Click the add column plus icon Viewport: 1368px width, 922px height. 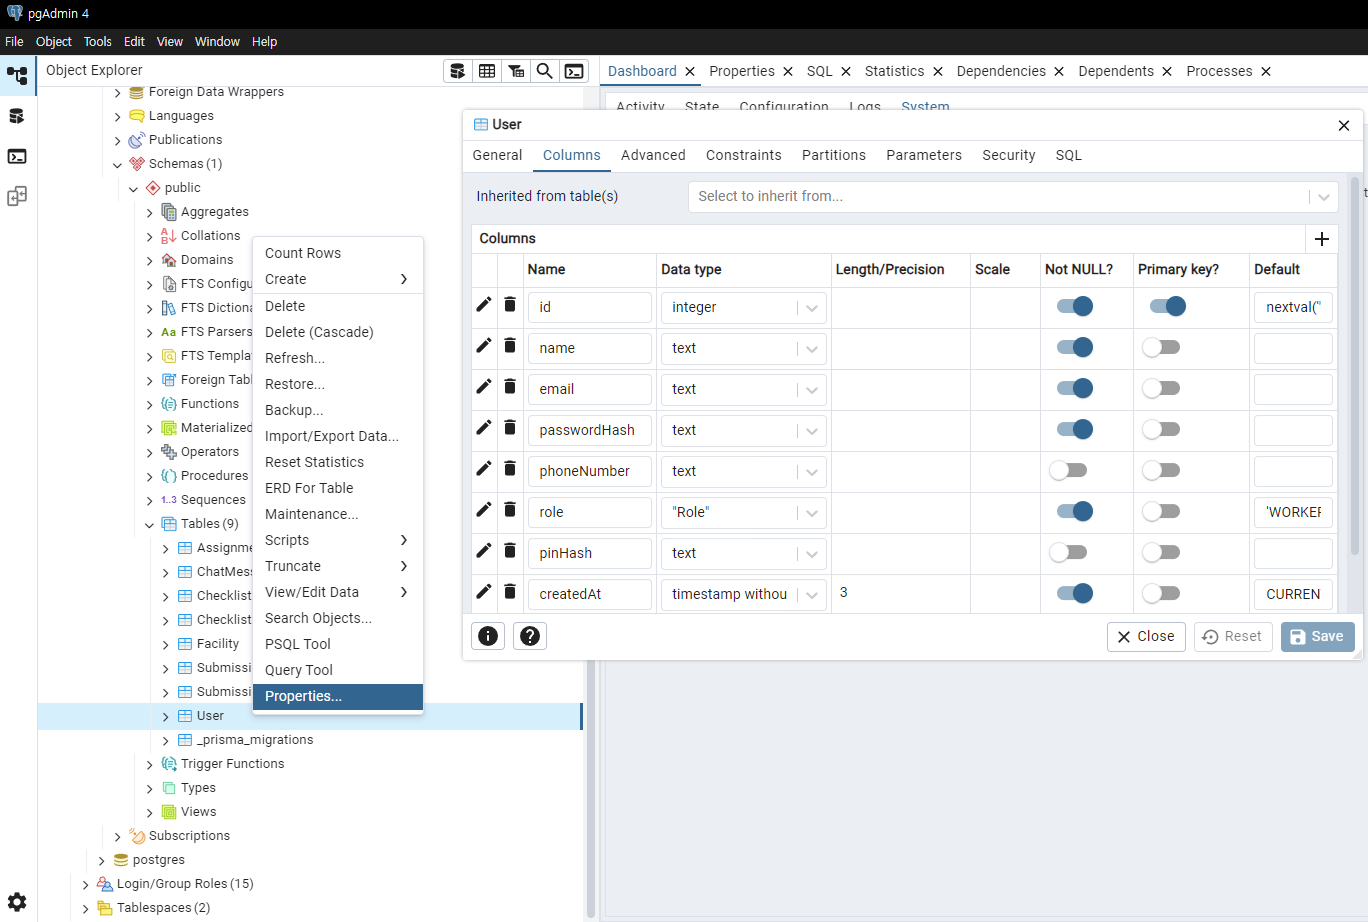coord(1322,239)
